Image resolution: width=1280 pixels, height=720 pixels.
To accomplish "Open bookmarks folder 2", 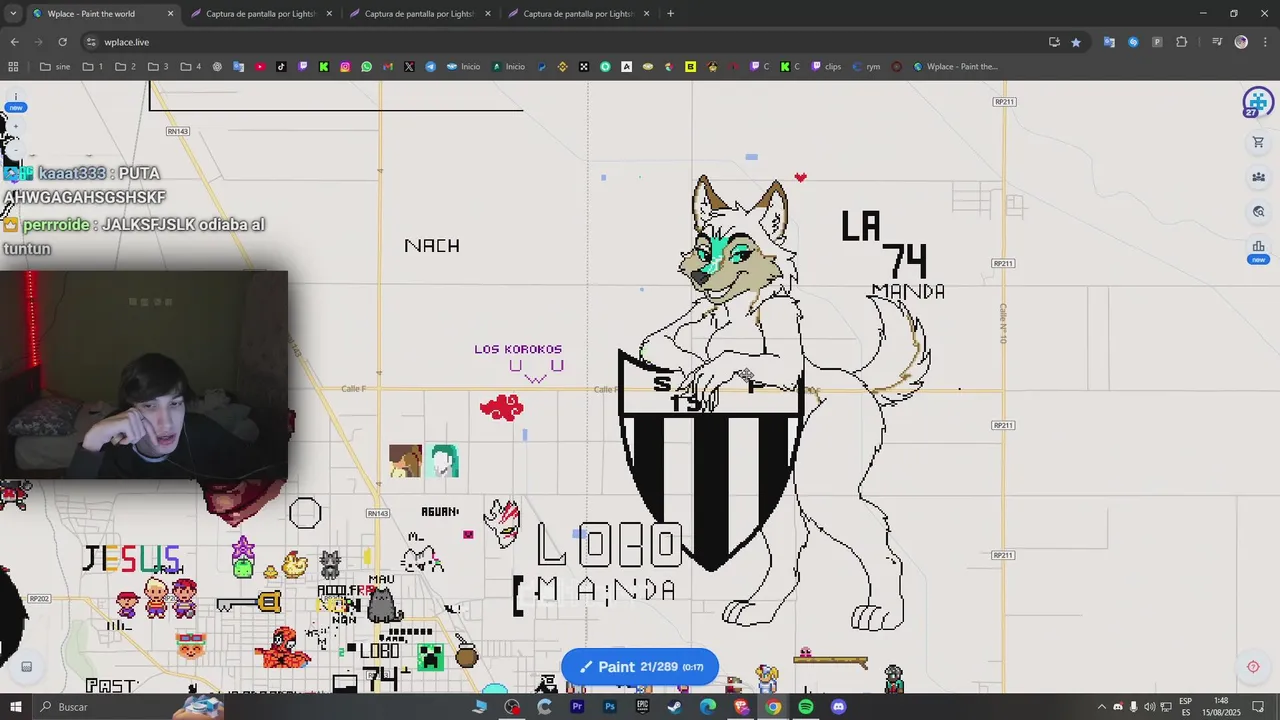I will (125, 67).
